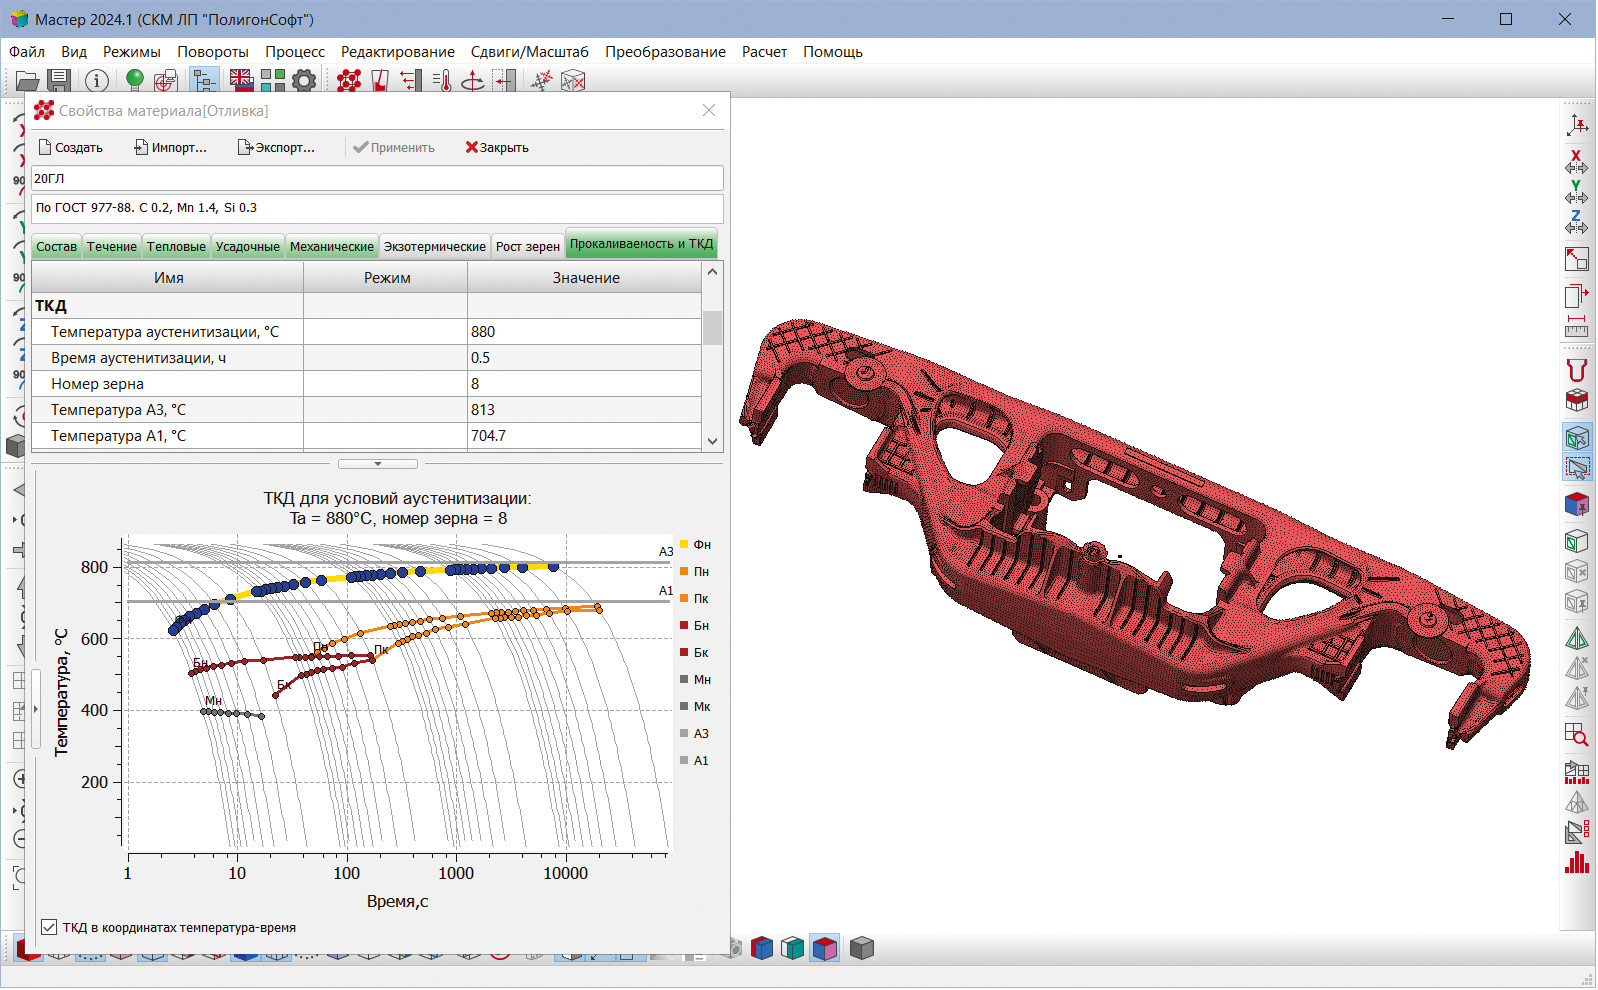The image size is (1598, 990).
Task: Open the 'Расчет' menu
Action: click(x=764, y=52)
